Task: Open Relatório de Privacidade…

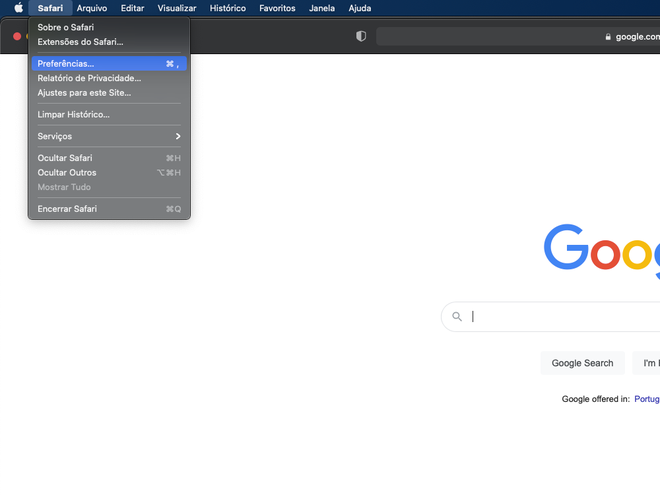Action: 109,78
